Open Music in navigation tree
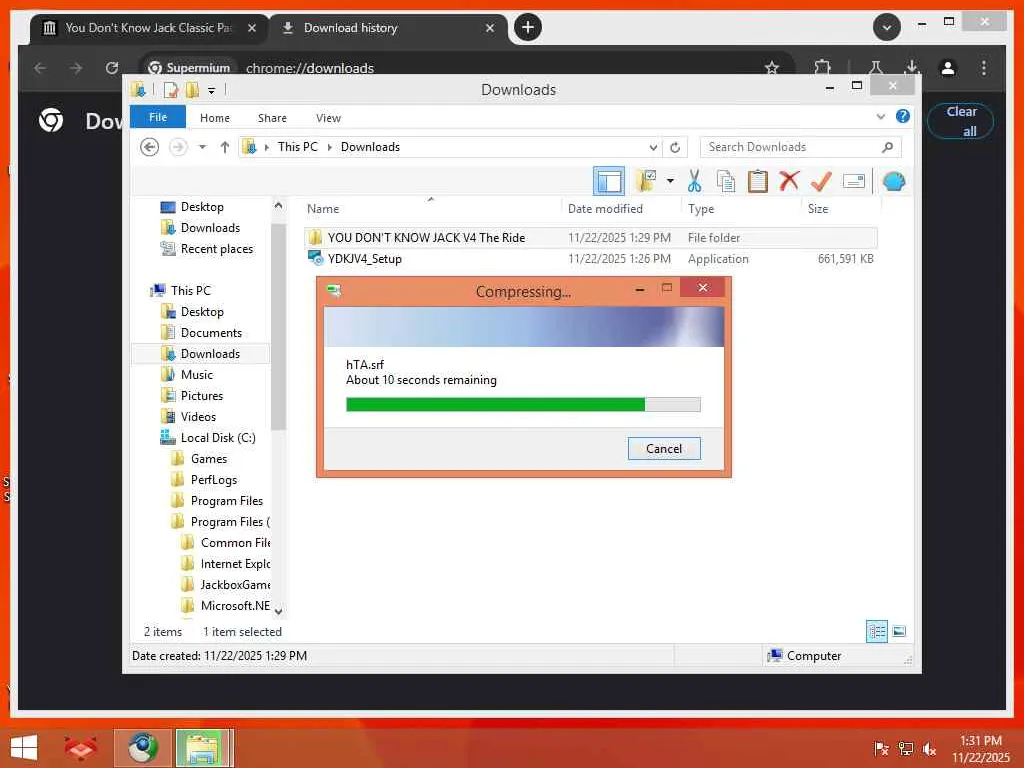 click(196, 375)
